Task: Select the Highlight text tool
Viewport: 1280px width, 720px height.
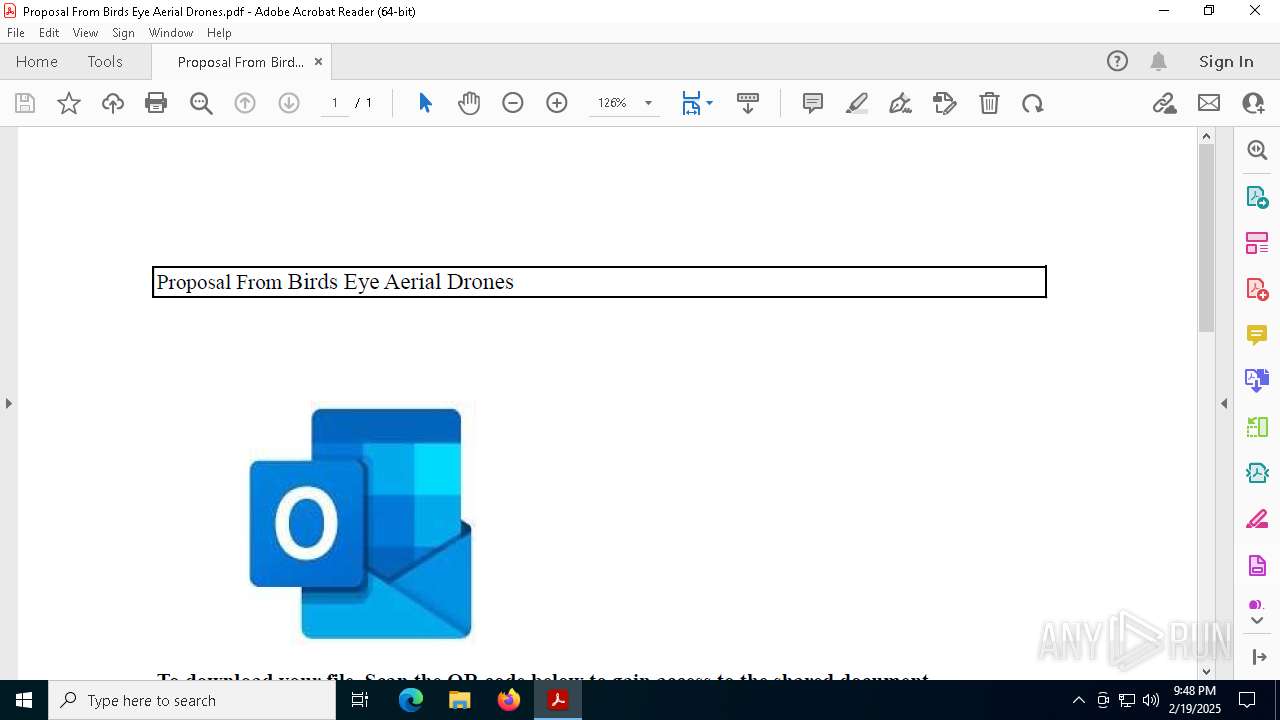Action: click(x=857, y=103)
